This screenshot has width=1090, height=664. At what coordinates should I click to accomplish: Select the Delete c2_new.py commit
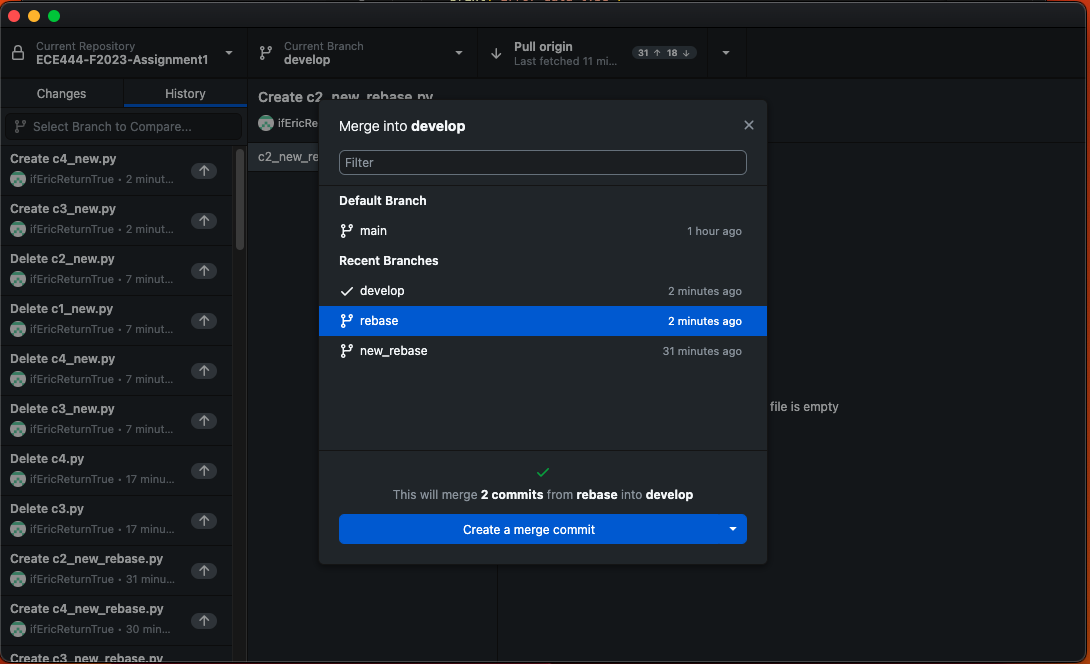[x=117, y=270]
